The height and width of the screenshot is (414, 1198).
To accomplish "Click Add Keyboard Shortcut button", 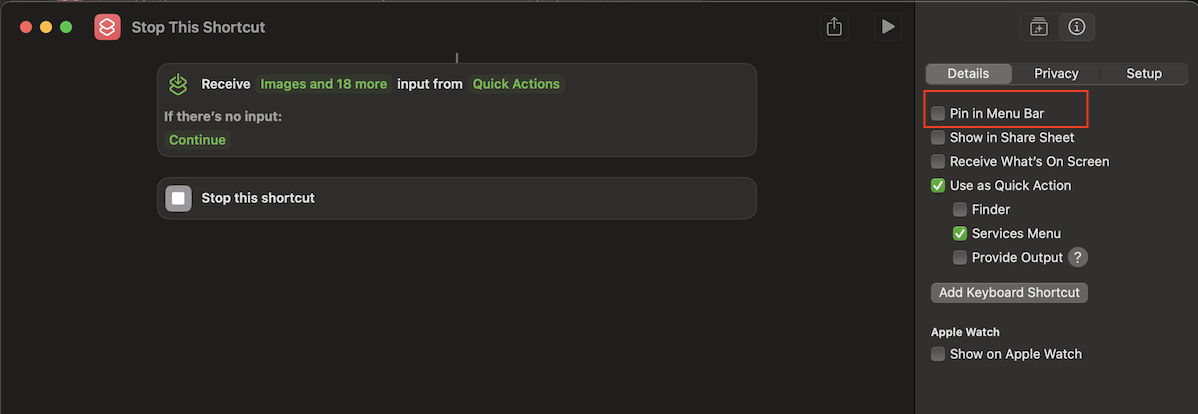I will 1009,292.
